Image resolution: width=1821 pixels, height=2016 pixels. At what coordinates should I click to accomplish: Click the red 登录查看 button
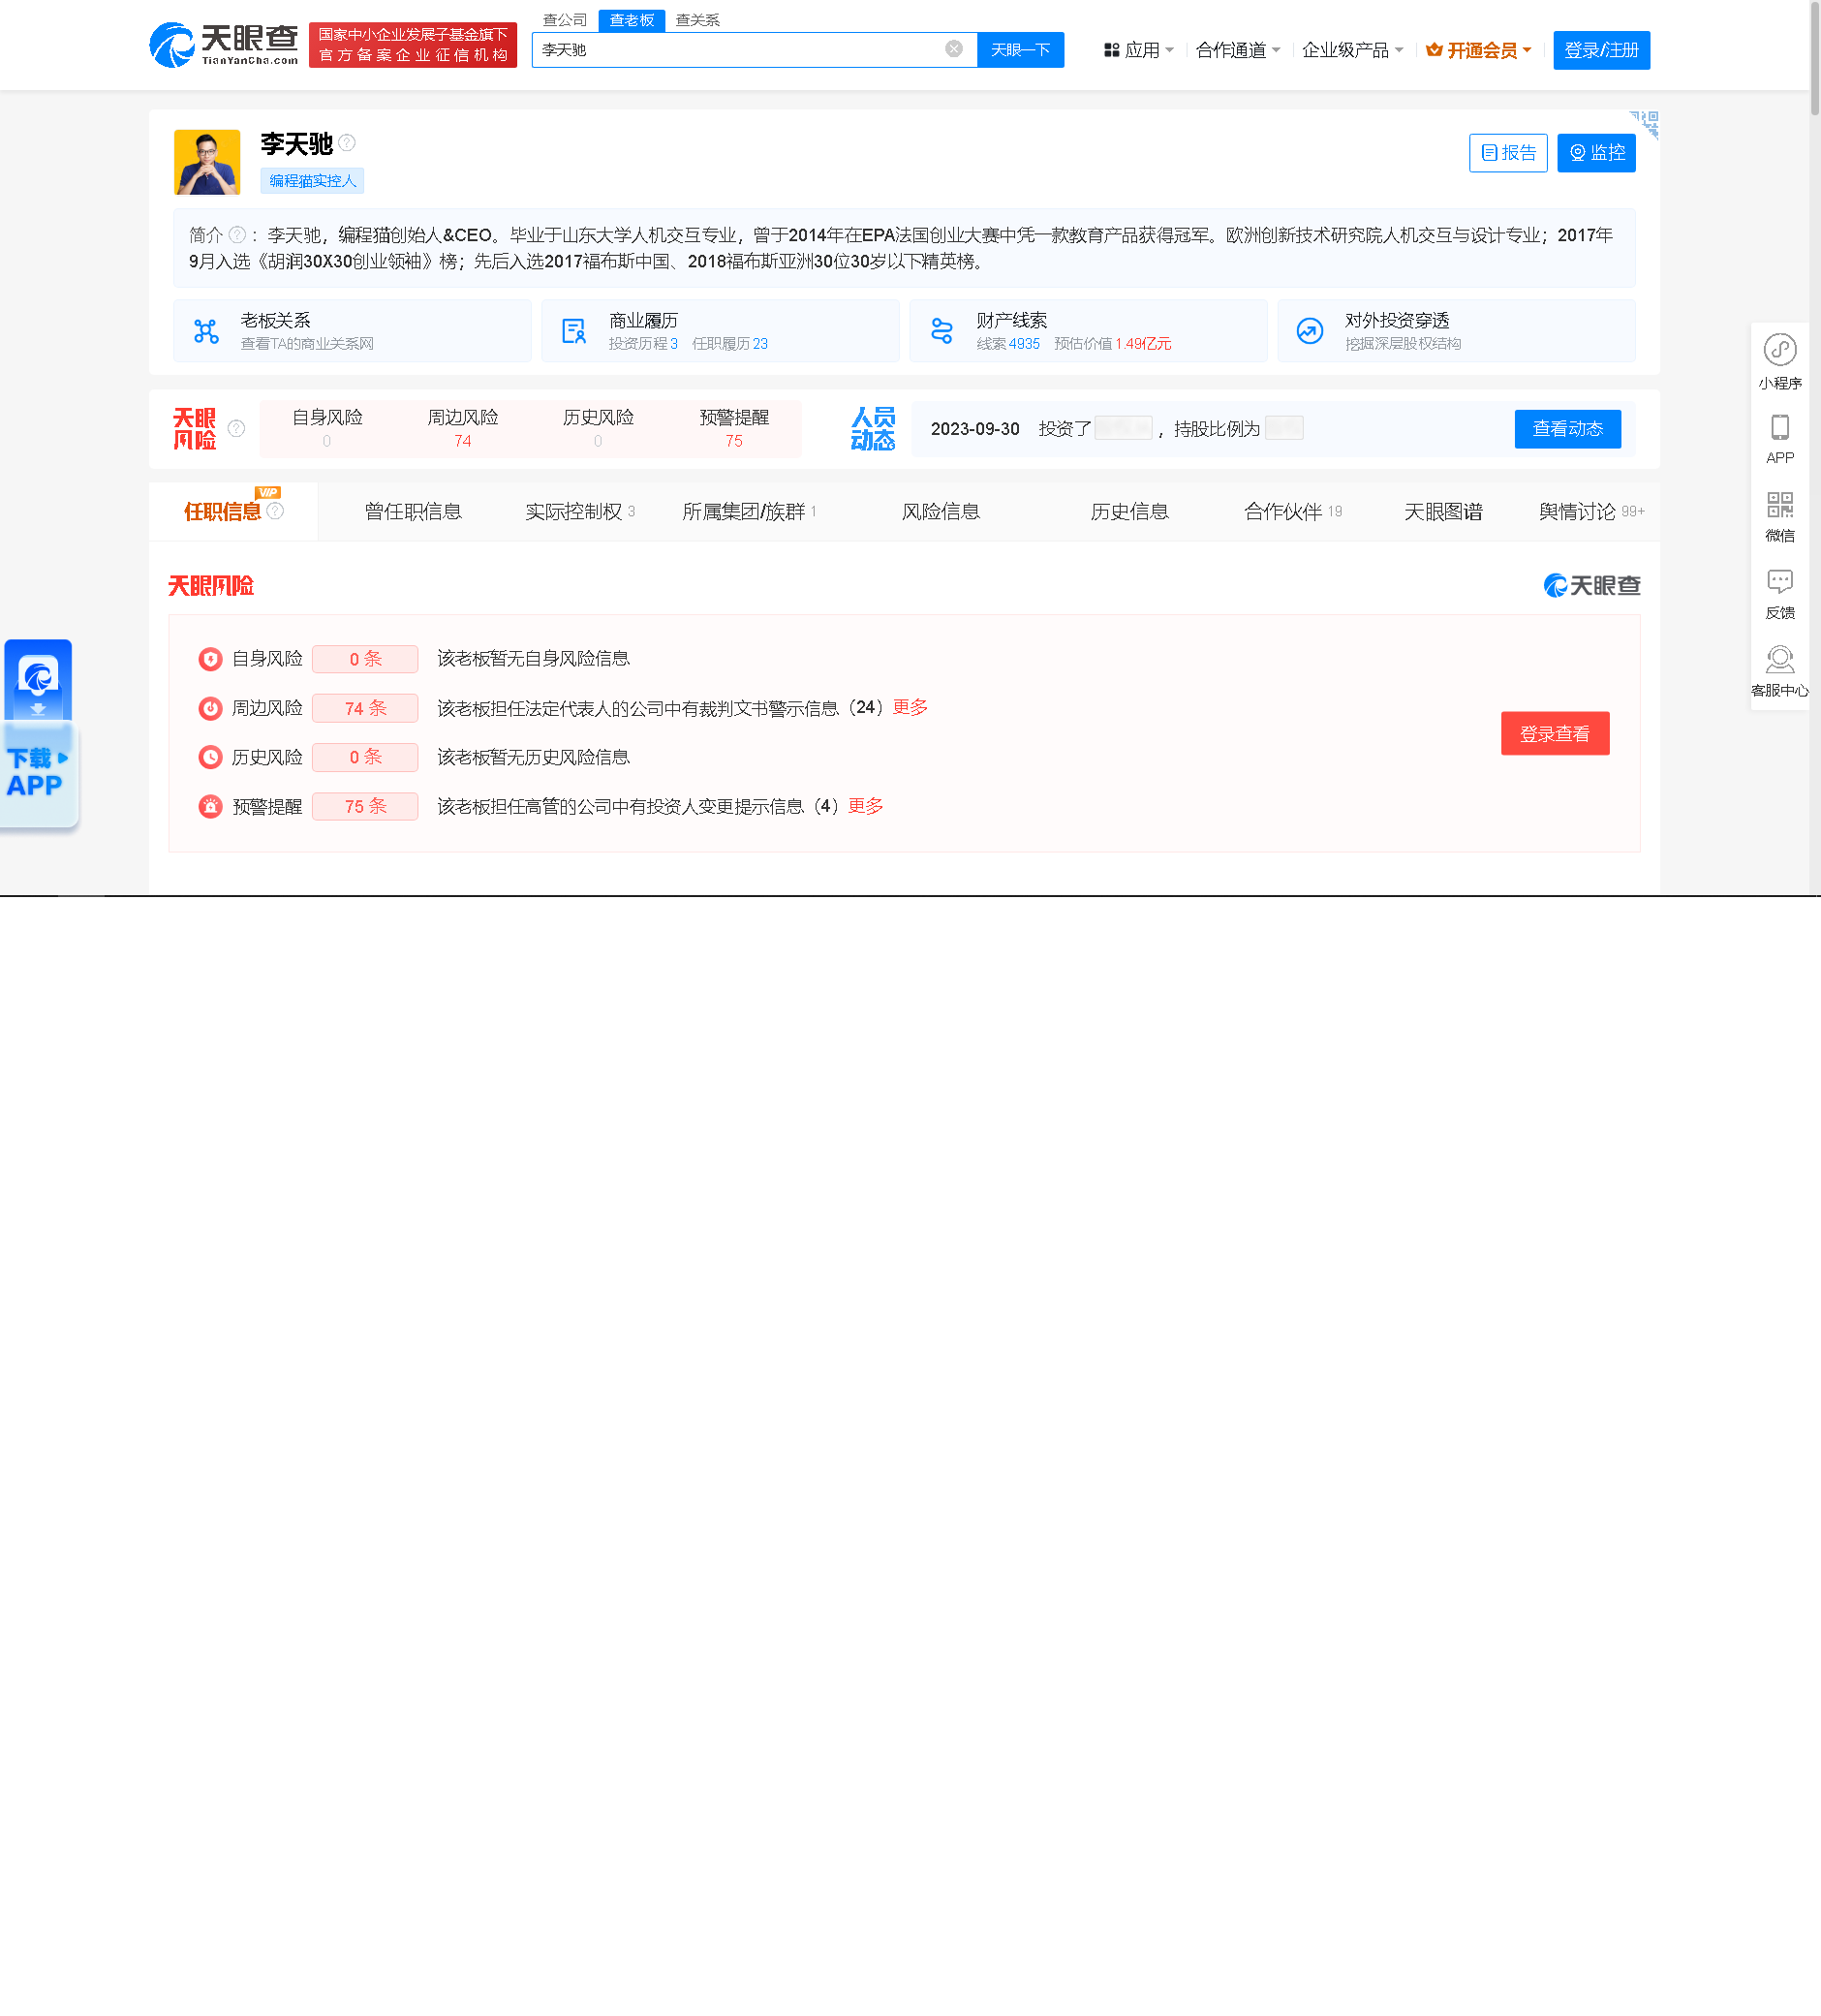coord(1555,734)
